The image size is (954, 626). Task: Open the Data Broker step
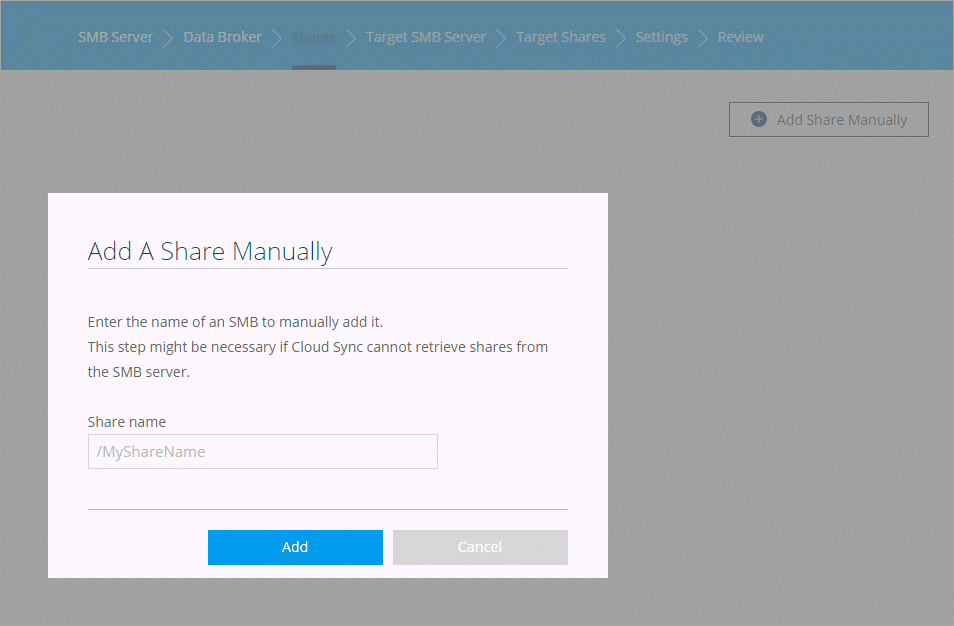click(x=222, y=37)
